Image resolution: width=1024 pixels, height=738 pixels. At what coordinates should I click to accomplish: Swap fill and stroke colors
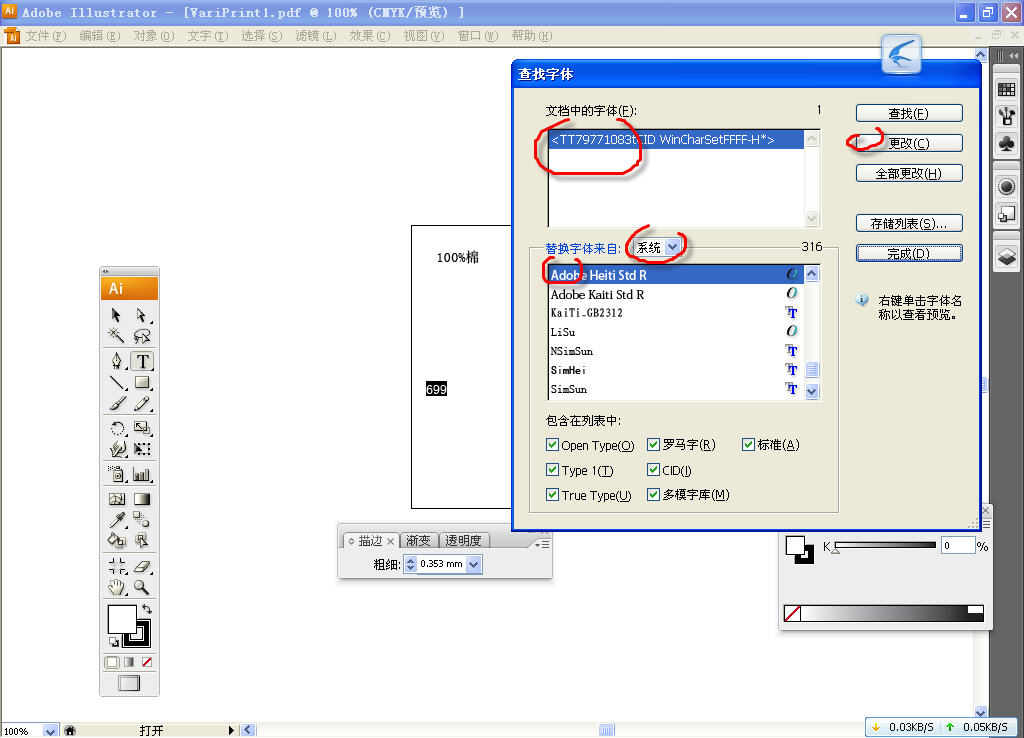click(x=147, y=609)
